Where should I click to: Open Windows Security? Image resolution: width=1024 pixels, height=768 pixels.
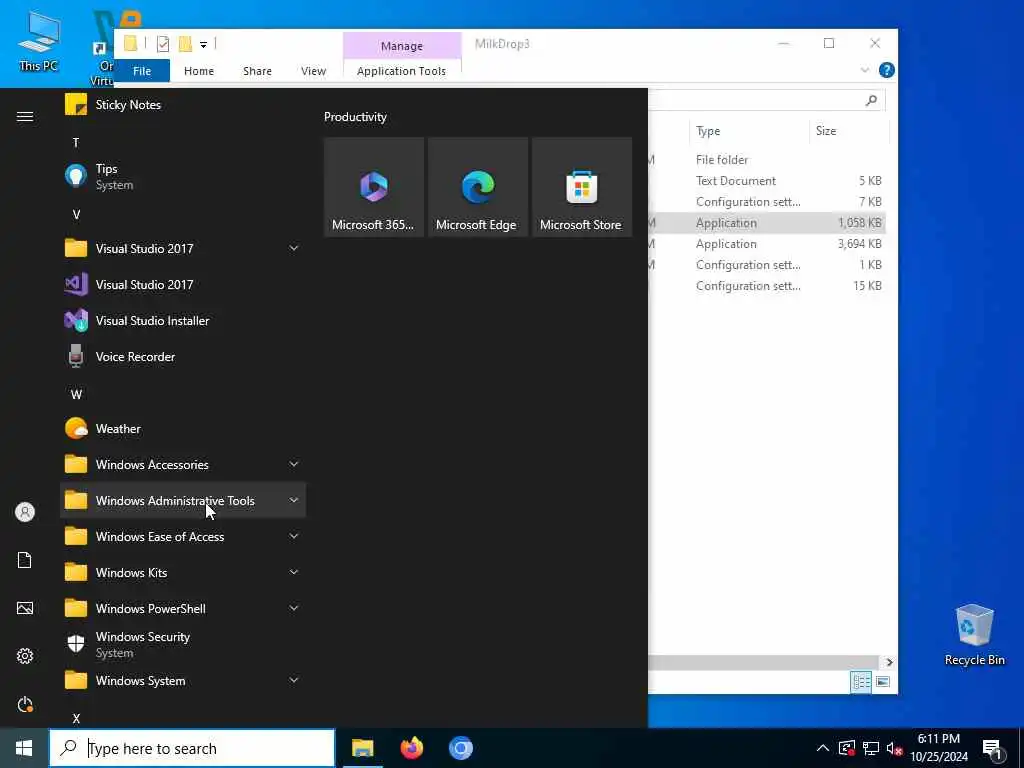183,645
